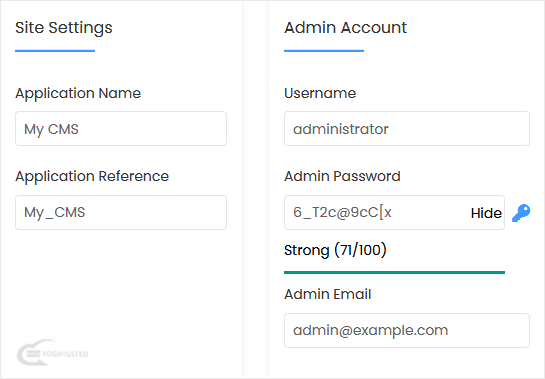Viewport: 545px width, 379px height.
Task: Click the Username field containing administrator
Action: 407,129
